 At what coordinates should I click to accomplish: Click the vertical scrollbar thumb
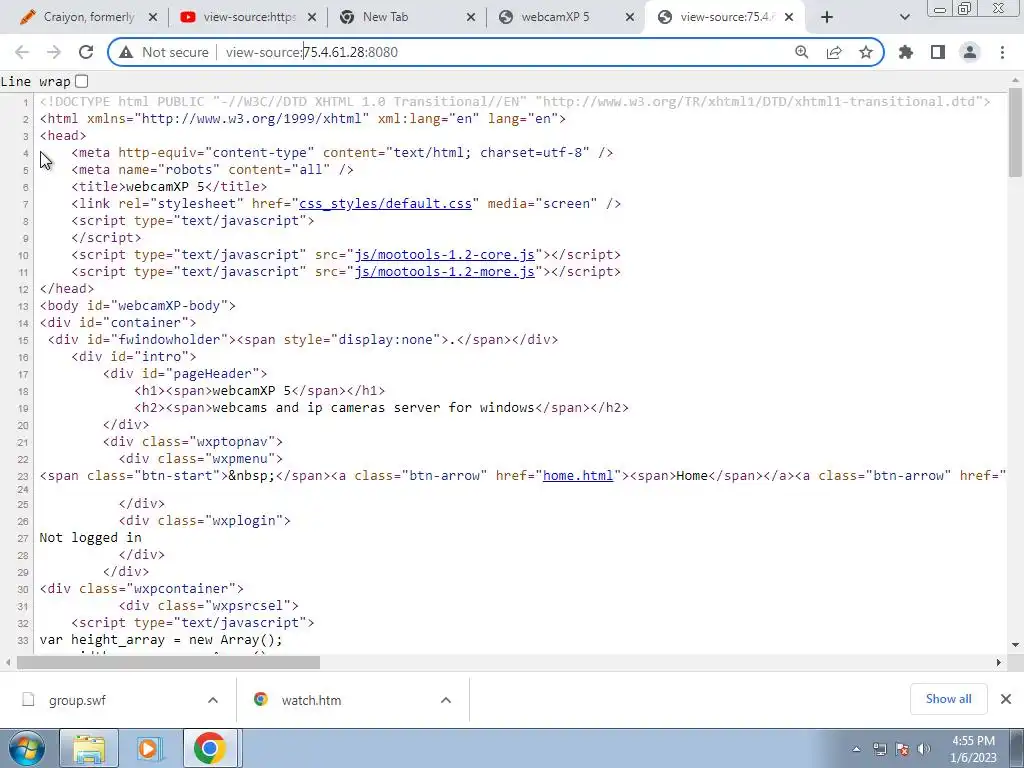1015,132
